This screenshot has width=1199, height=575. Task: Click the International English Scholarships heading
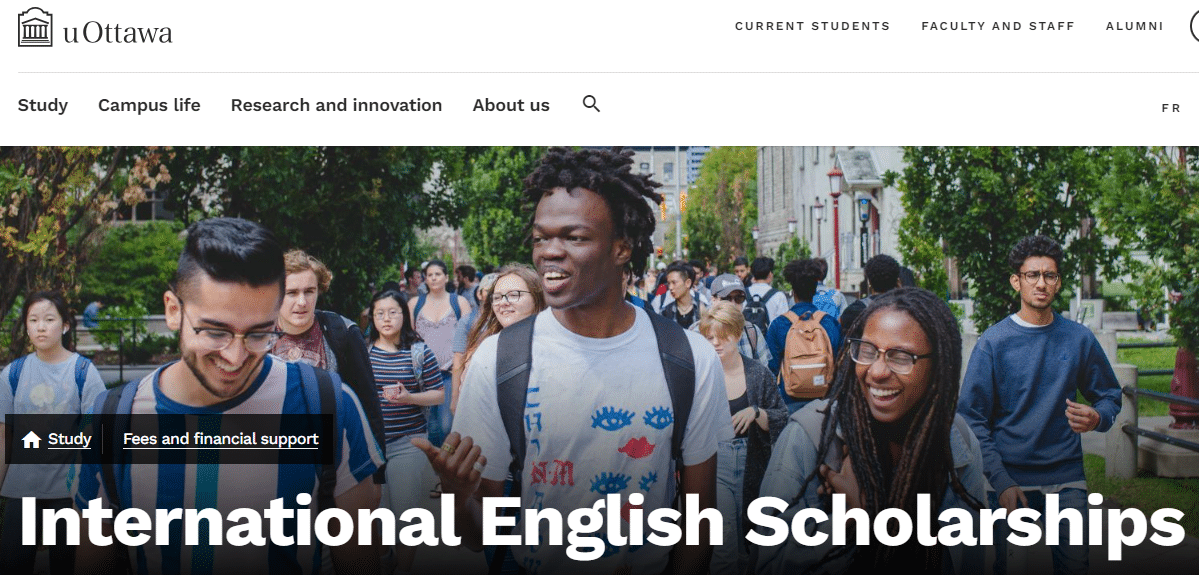(602, 521)
